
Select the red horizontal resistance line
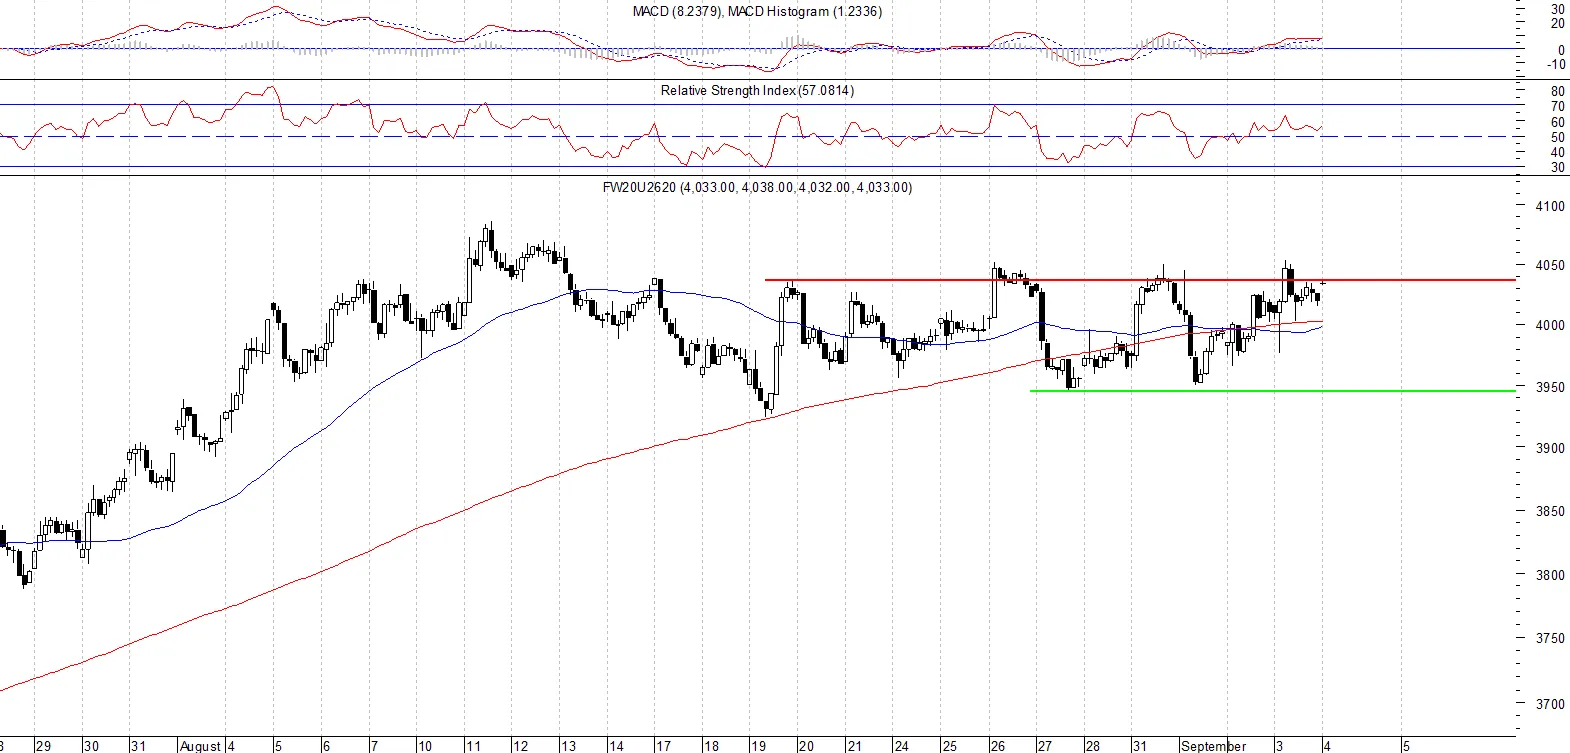[1140, 280]
